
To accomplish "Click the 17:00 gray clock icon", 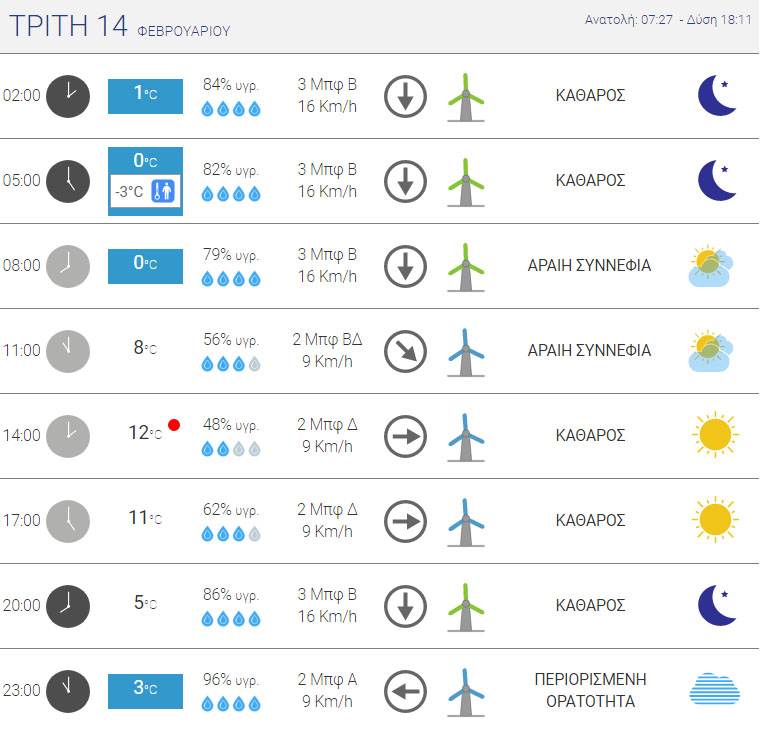I will point(68,521).
